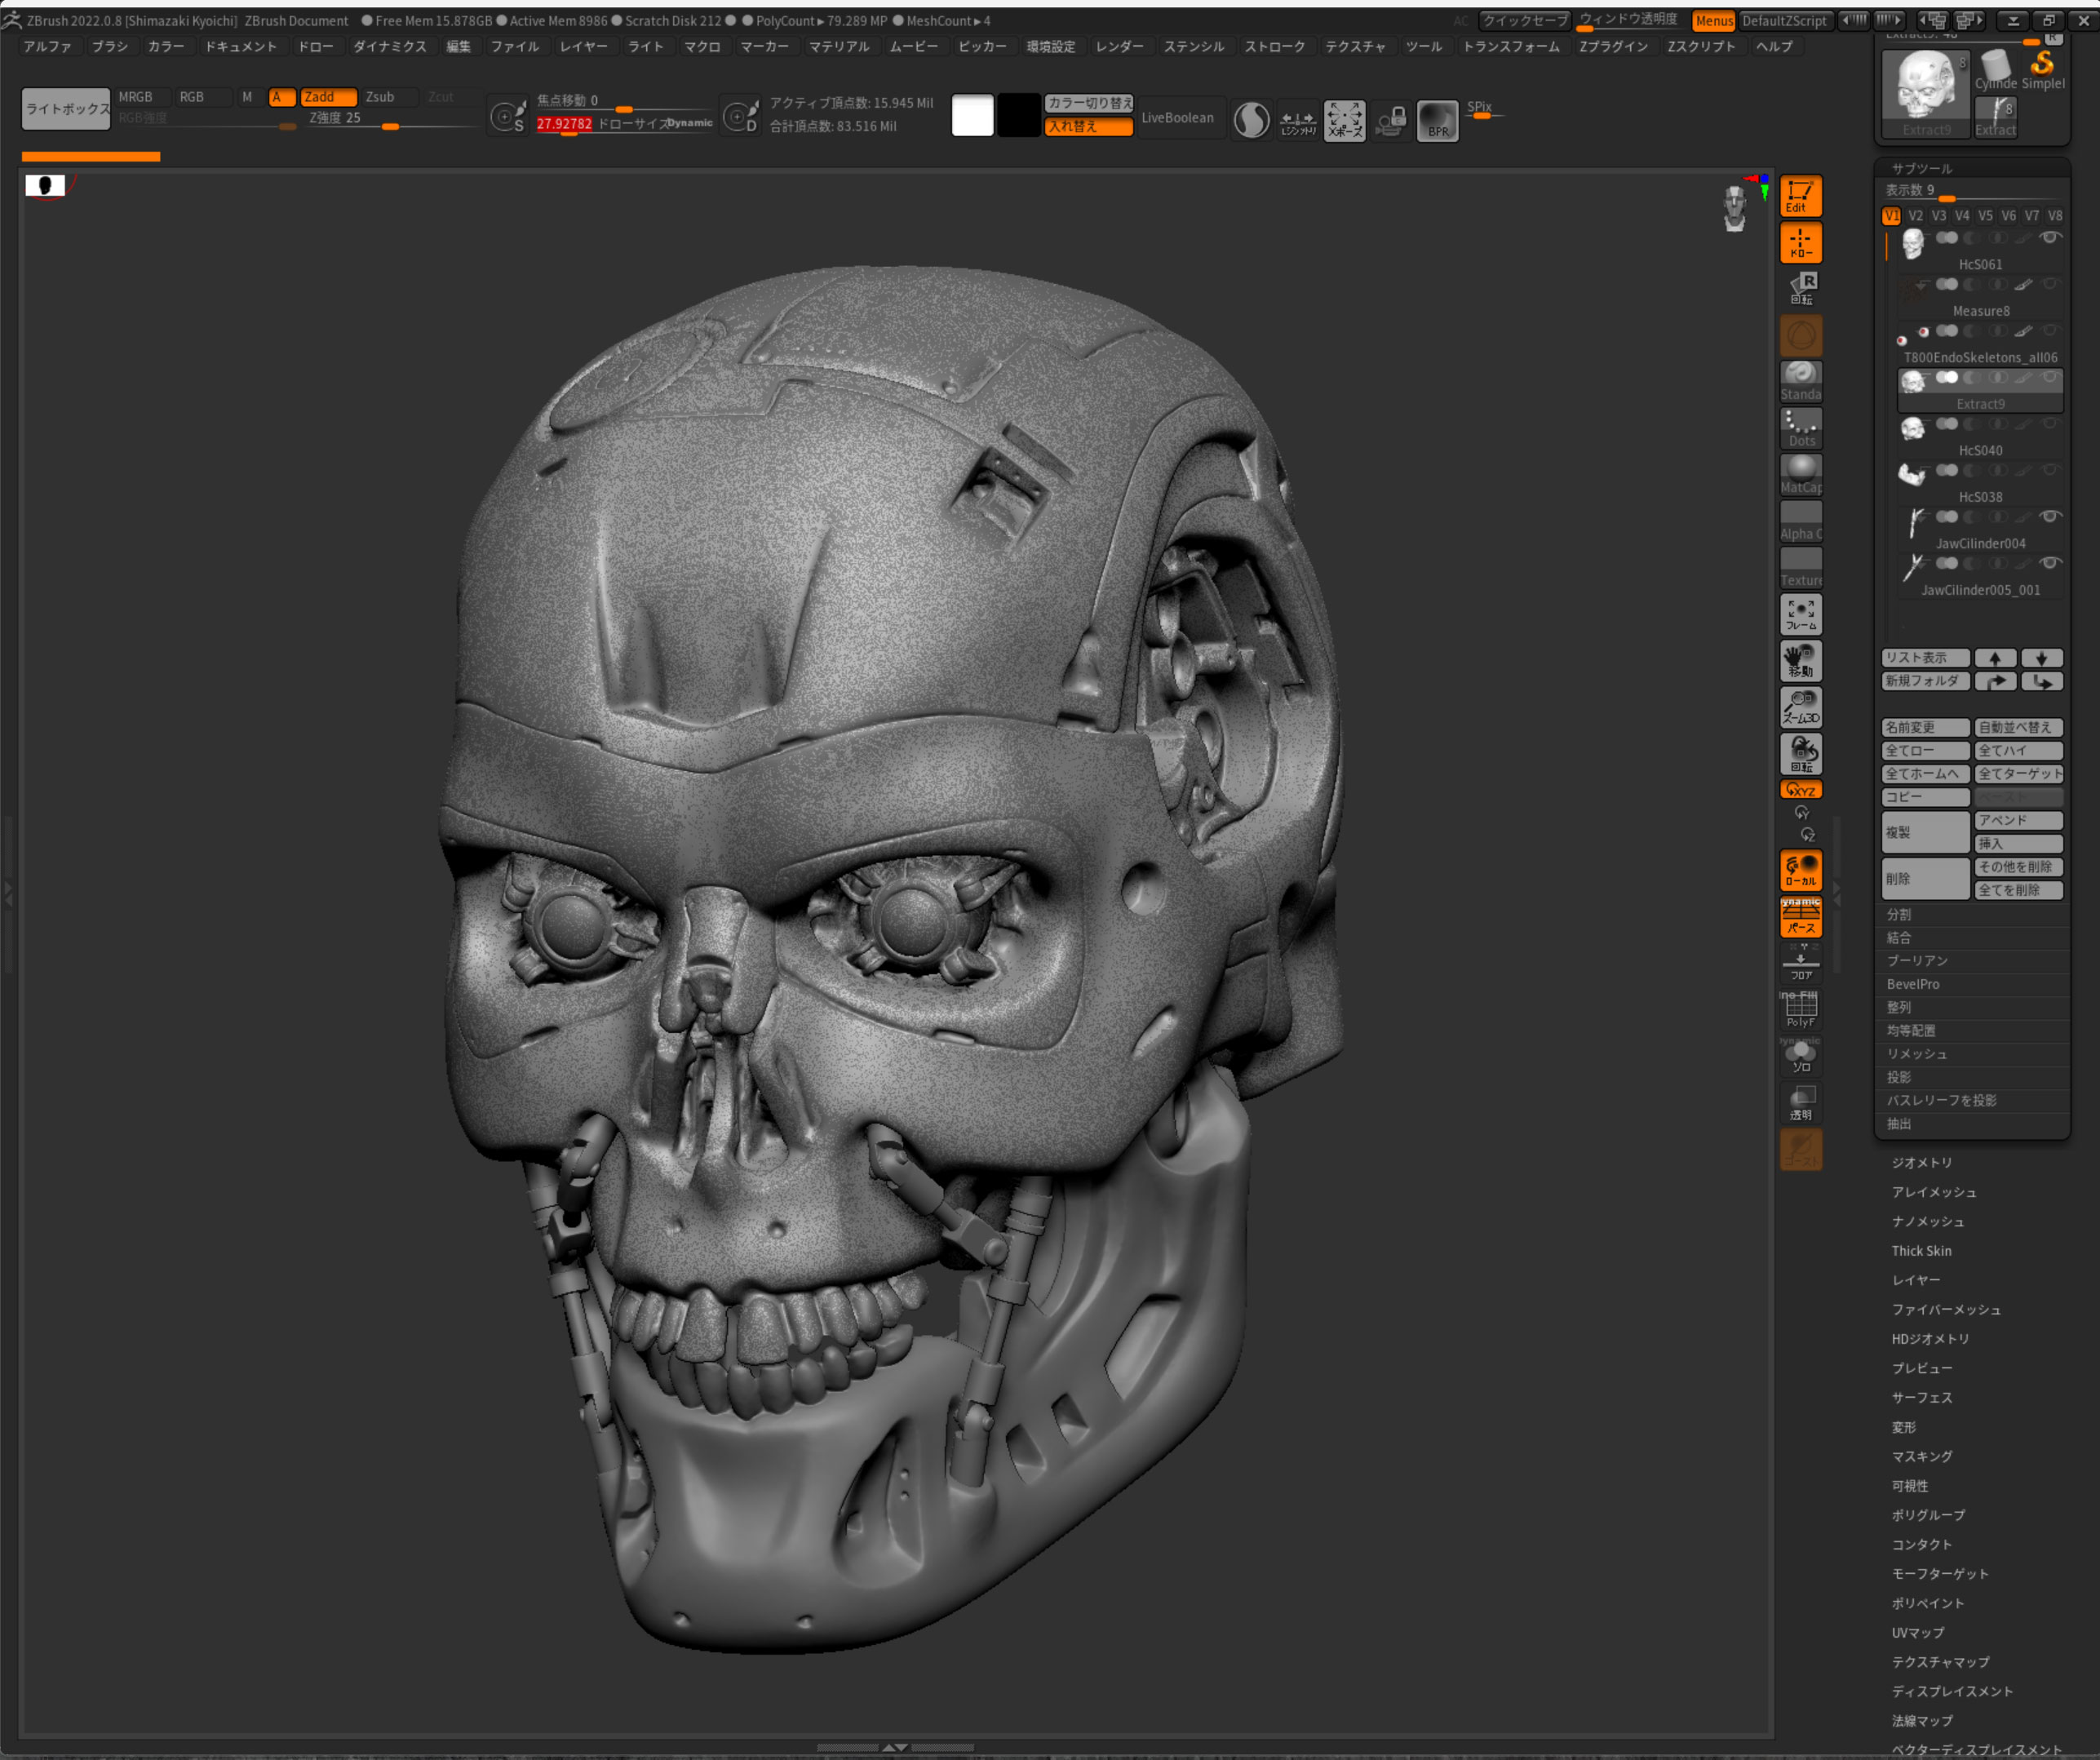Open the Dots stroke selector
The image size is (2100, 1760).
click(1800, 428)
